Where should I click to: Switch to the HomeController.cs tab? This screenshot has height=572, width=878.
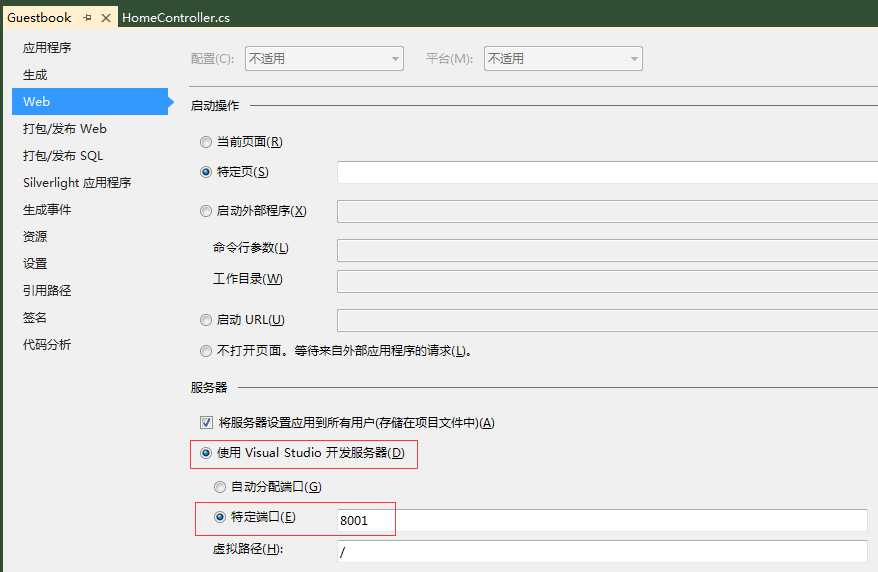176,18
